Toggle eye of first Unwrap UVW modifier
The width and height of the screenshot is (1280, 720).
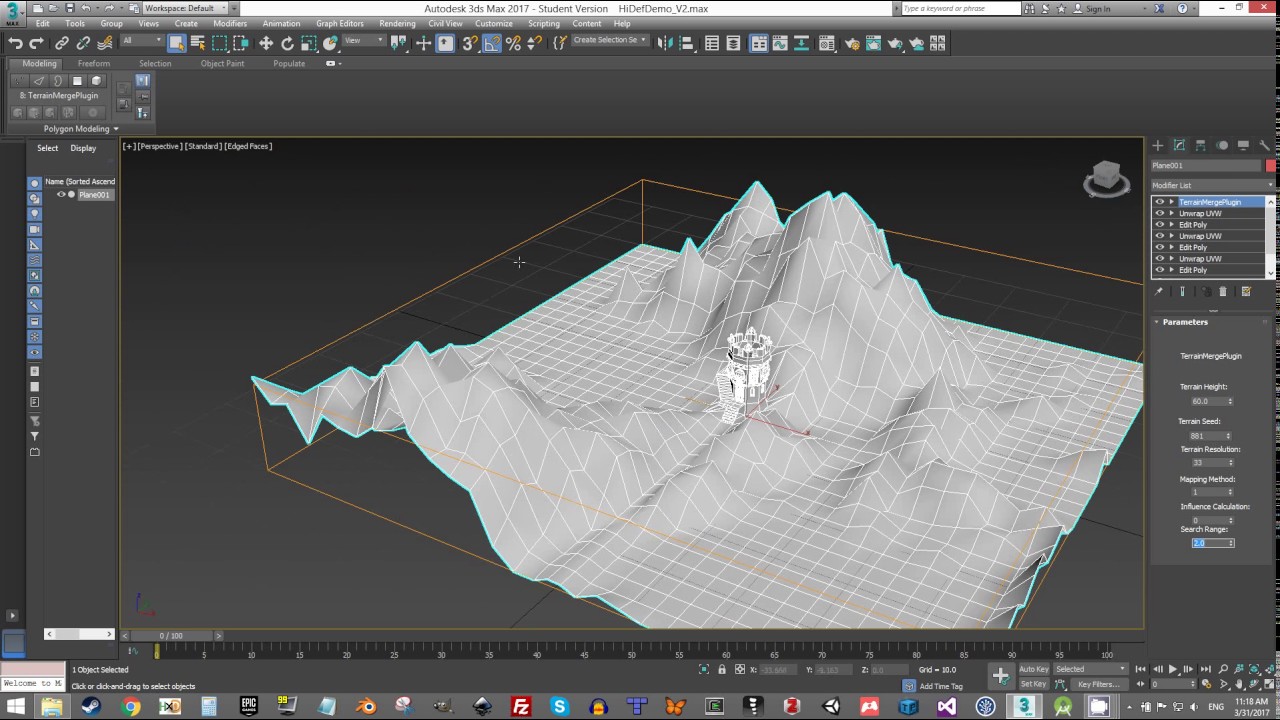point(1160,213)
